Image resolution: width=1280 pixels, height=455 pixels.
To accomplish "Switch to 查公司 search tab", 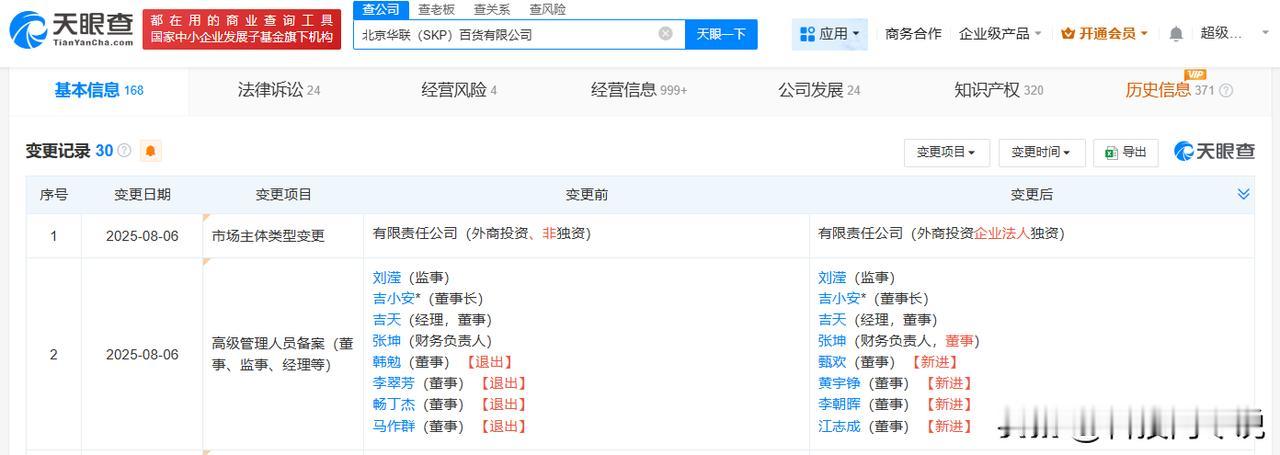I will (380, 9).
